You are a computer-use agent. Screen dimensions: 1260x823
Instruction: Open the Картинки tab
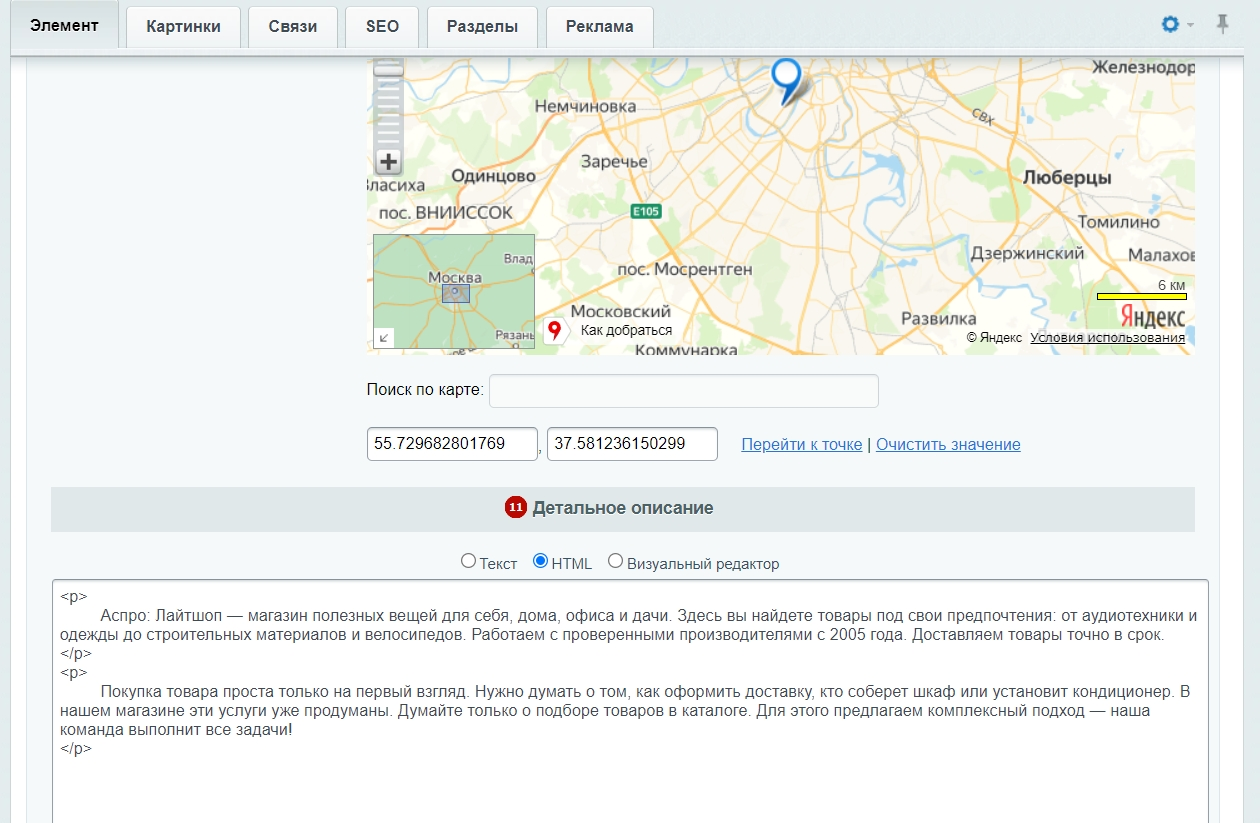pos(183,27)
